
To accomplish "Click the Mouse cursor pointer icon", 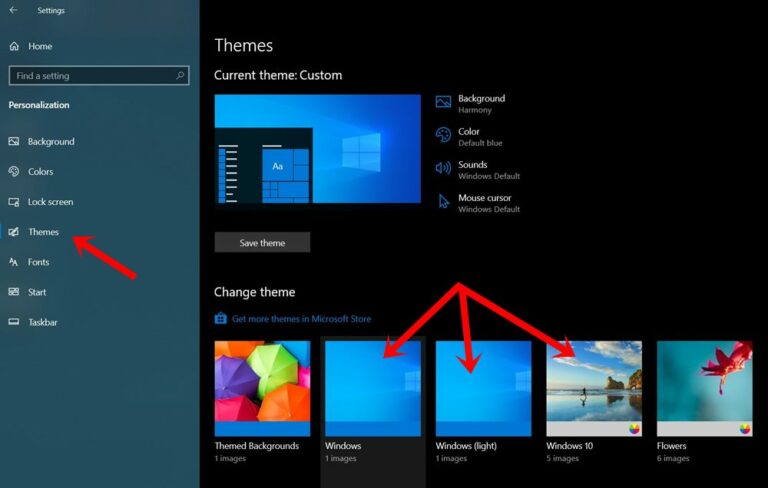I will [x=444, y=201].
